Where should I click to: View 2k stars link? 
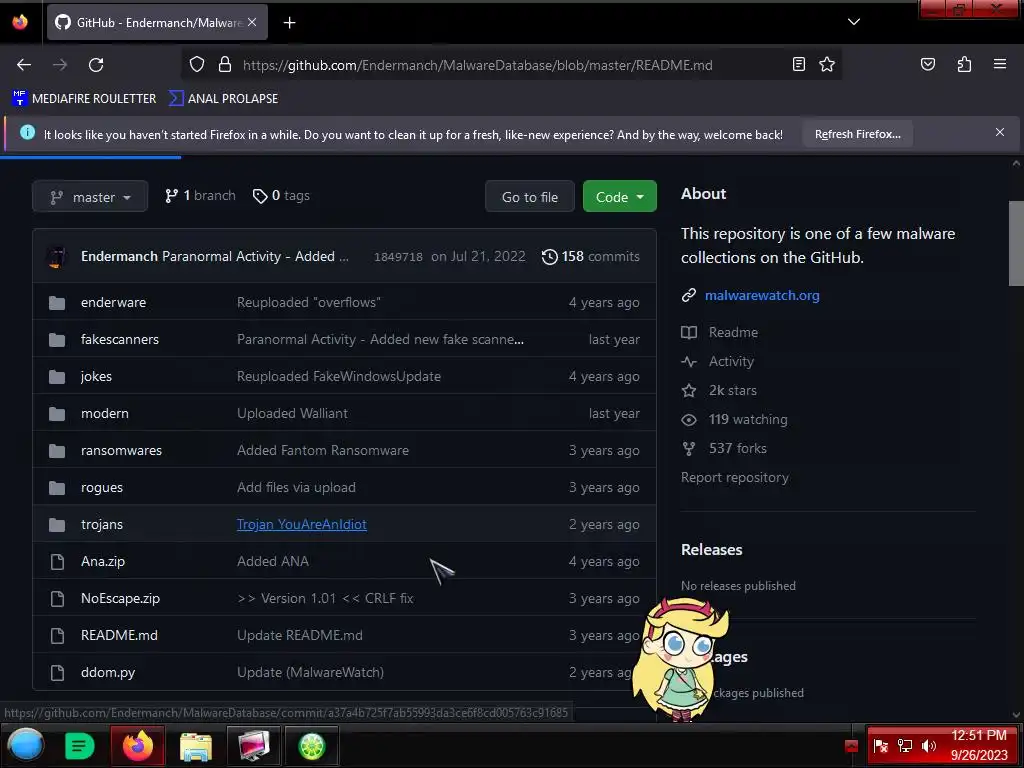[x=733, y=391]
